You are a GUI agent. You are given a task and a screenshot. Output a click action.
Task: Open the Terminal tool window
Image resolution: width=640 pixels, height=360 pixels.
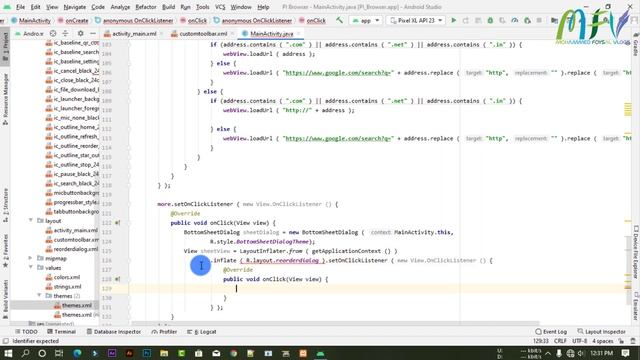tap(62, 332)
